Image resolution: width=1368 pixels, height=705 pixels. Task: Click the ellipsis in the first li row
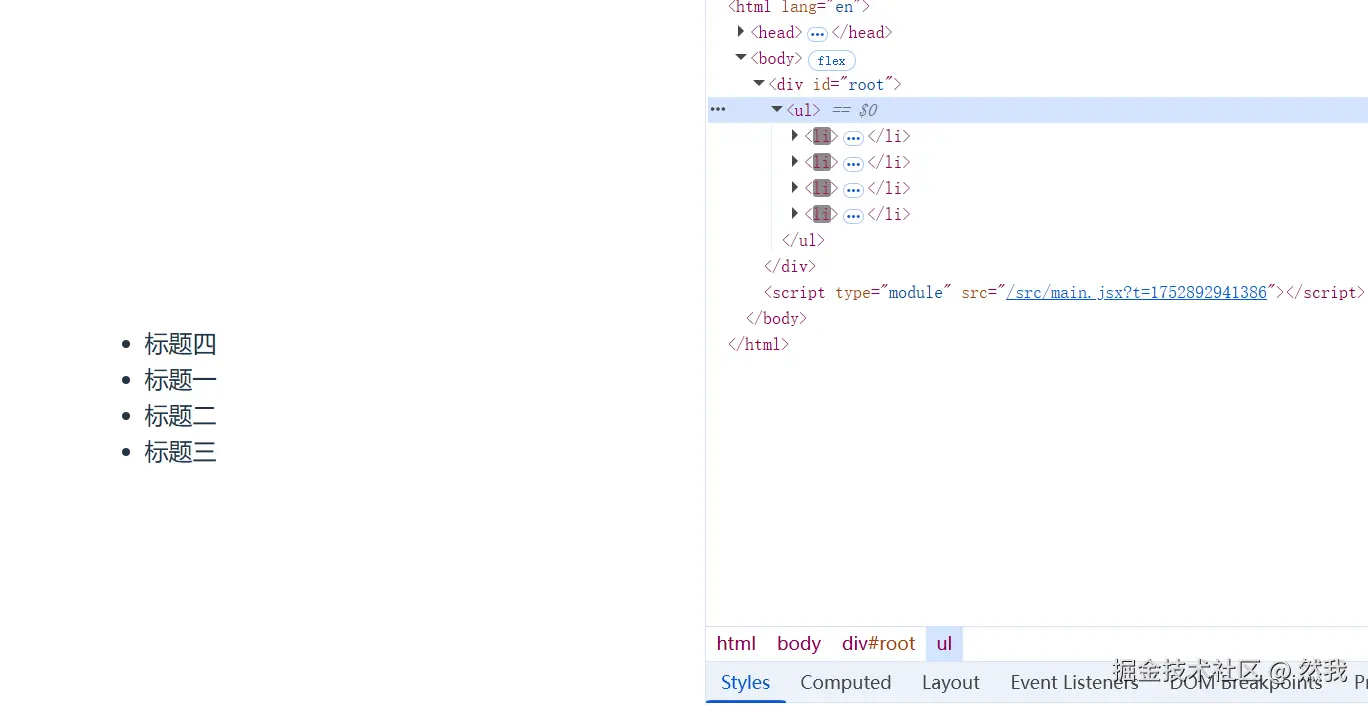(853, 137)
